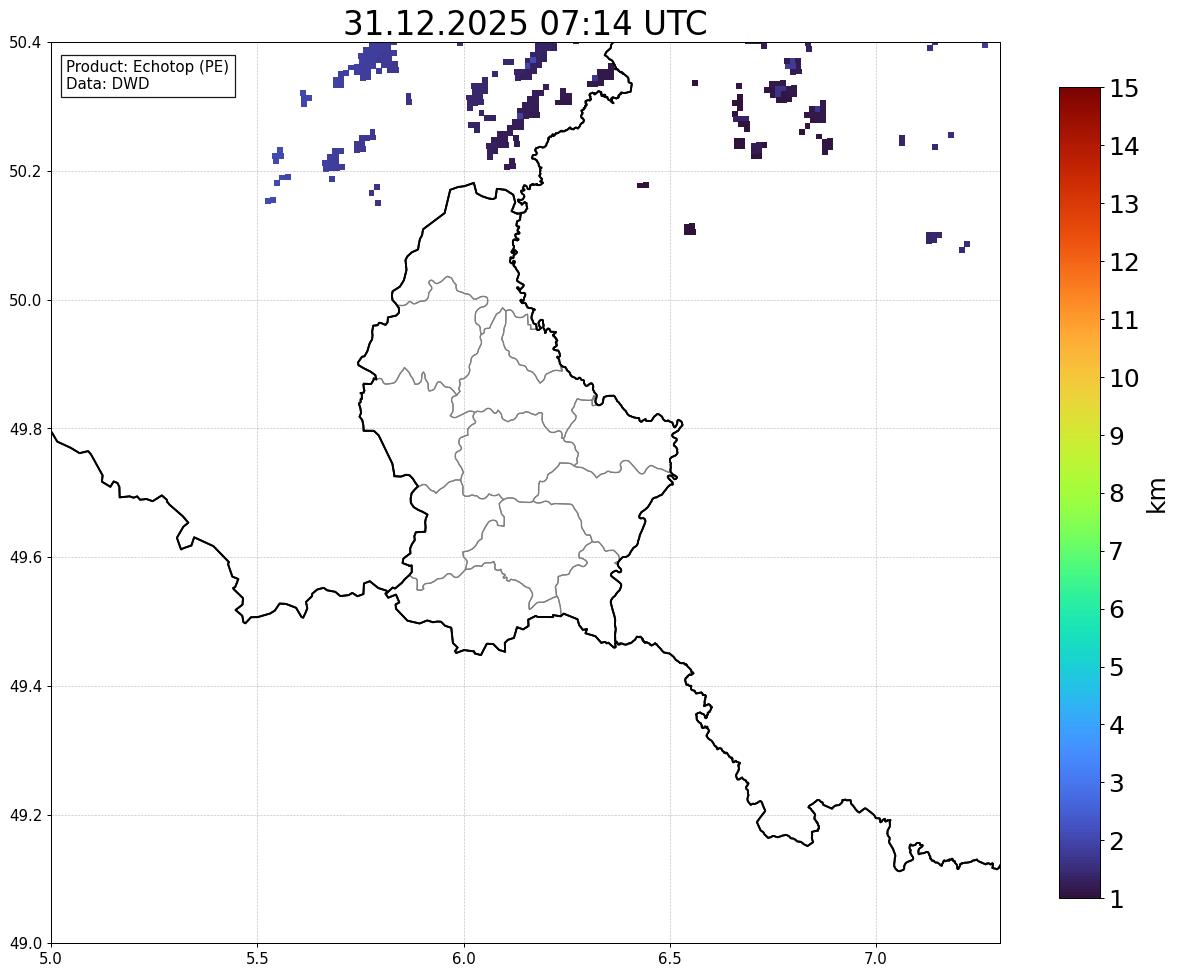
Task: Click the latitude axis label 49.6
Action: tap(24, 557)
